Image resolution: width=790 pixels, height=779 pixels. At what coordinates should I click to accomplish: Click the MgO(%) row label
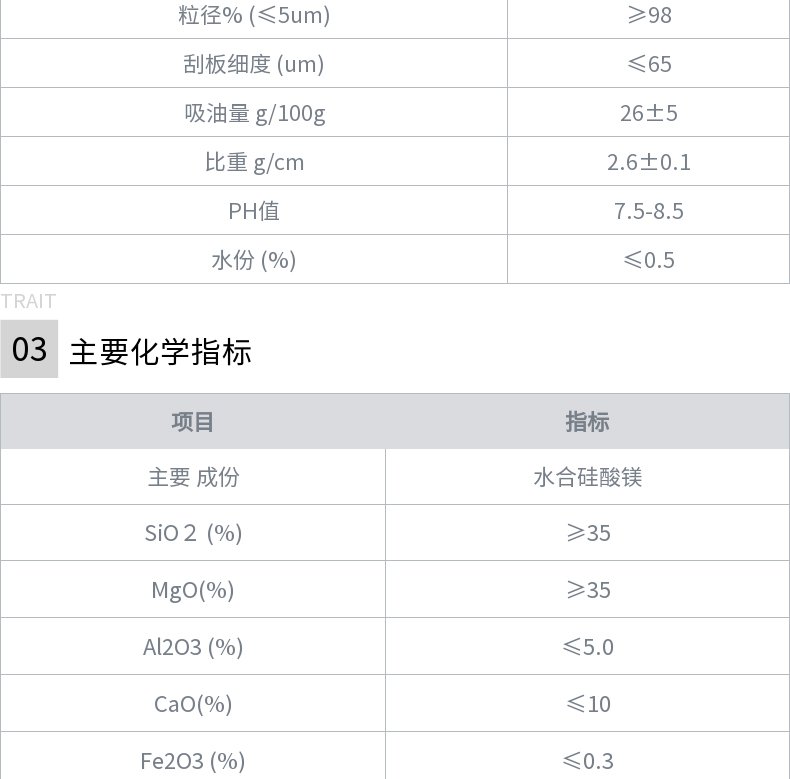pyautogui.click(x=193, y=590)
